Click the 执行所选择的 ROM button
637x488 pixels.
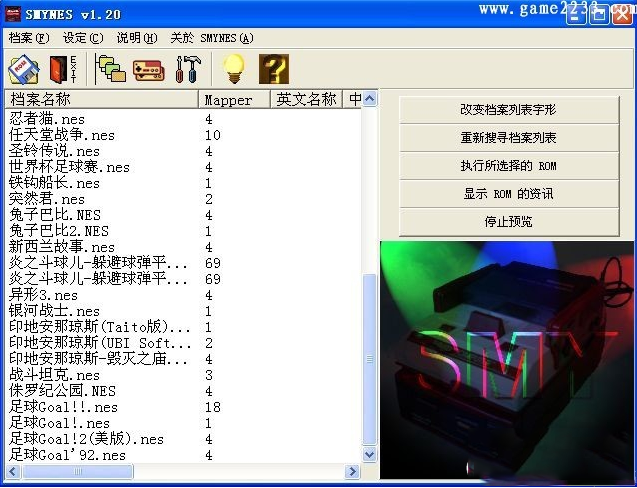[509, 166]
